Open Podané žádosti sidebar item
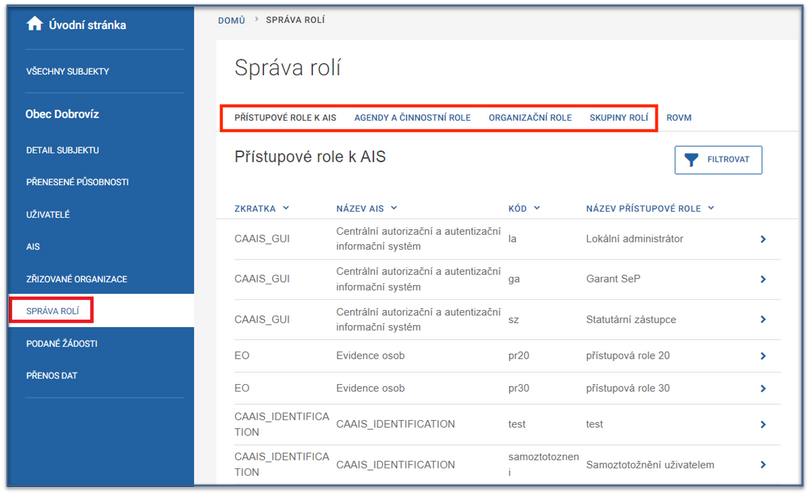Screen dimensions: 810x495 tap(62, 343)
